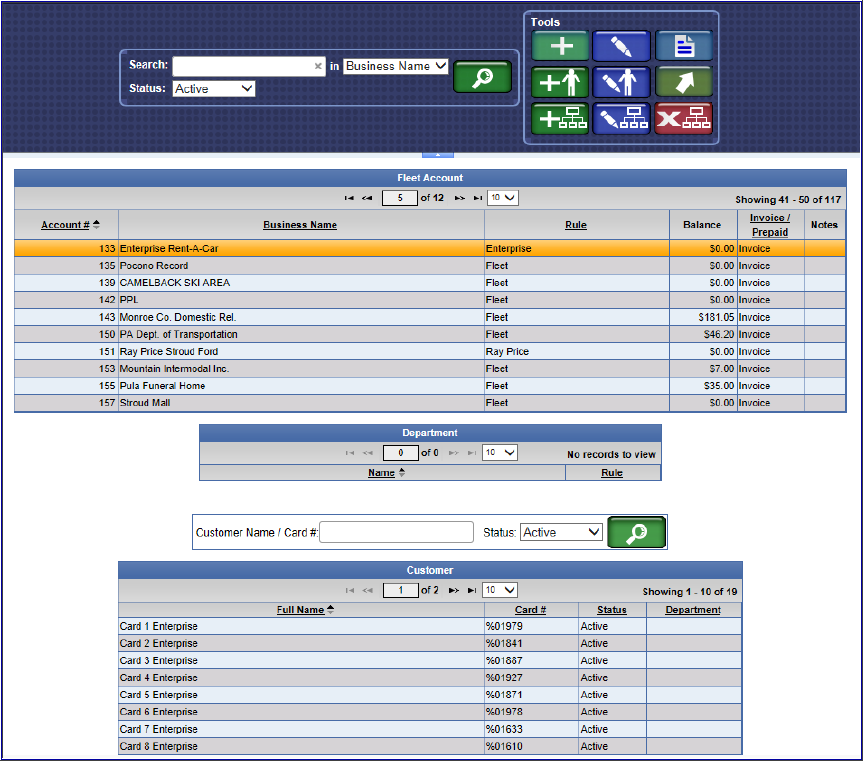Click the green arrow export tool
Viewport: 863px width, 761px height.
(683, 82)
